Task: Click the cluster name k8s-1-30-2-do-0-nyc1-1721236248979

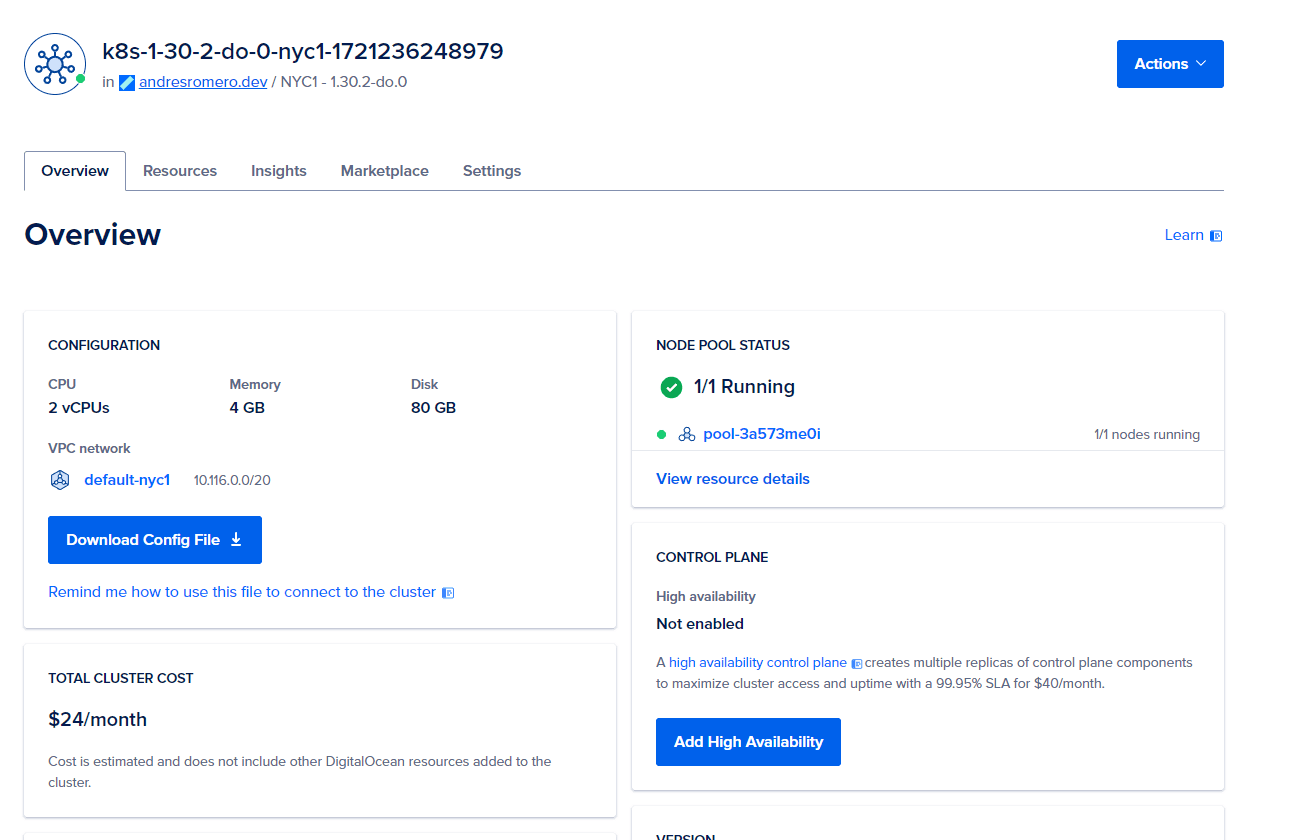Action: tap(303, 51)
